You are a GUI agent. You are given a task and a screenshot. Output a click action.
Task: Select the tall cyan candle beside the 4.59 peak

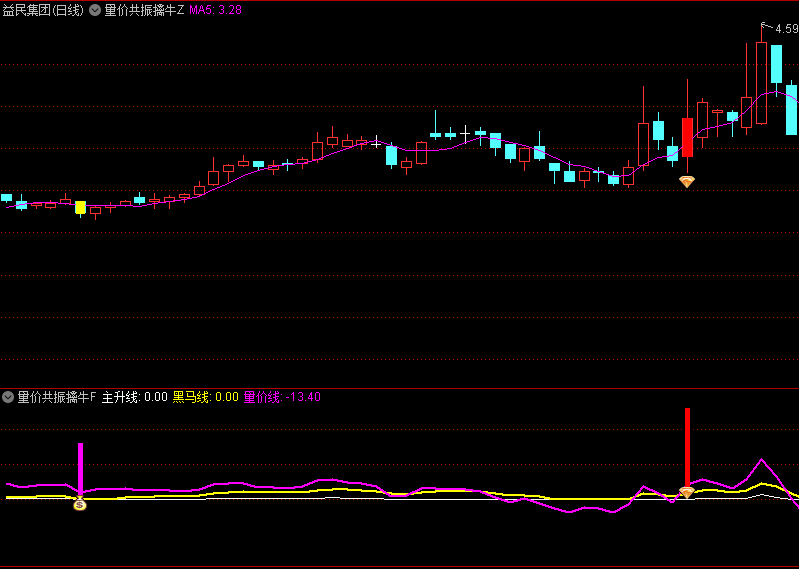[x=776, y=66]
